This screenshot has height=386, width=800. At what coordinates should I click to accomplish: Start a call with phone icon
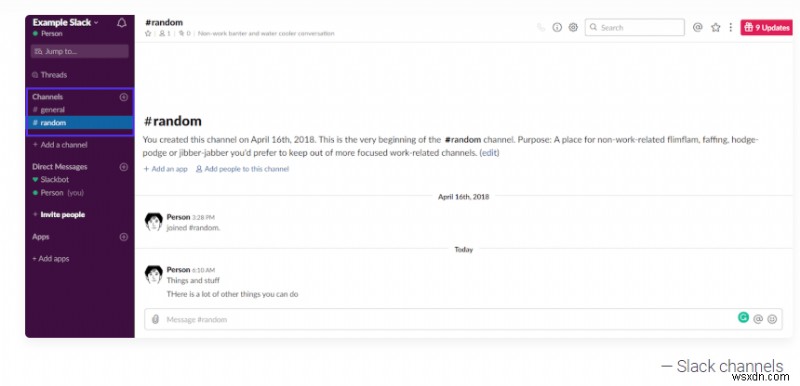541,28
